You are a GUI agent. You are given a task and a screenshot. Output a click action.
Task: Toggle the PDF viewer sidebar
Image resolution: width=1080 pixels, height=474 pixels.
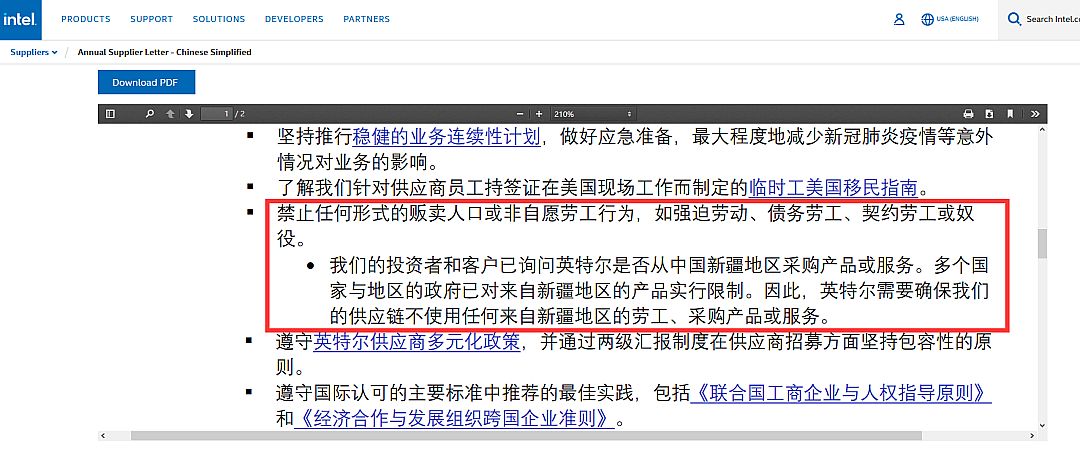(x=110, y=114)
